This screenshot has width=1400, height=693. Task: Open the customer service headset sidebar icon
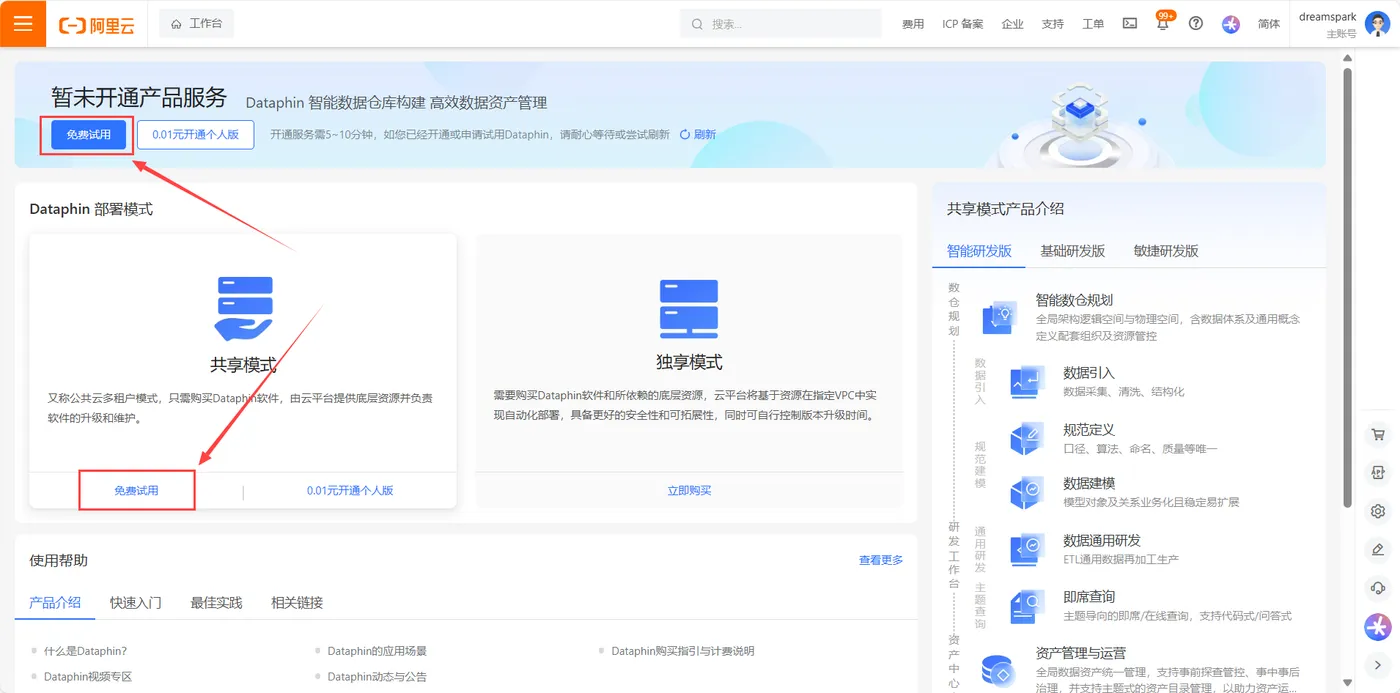tap(1378, 587)
